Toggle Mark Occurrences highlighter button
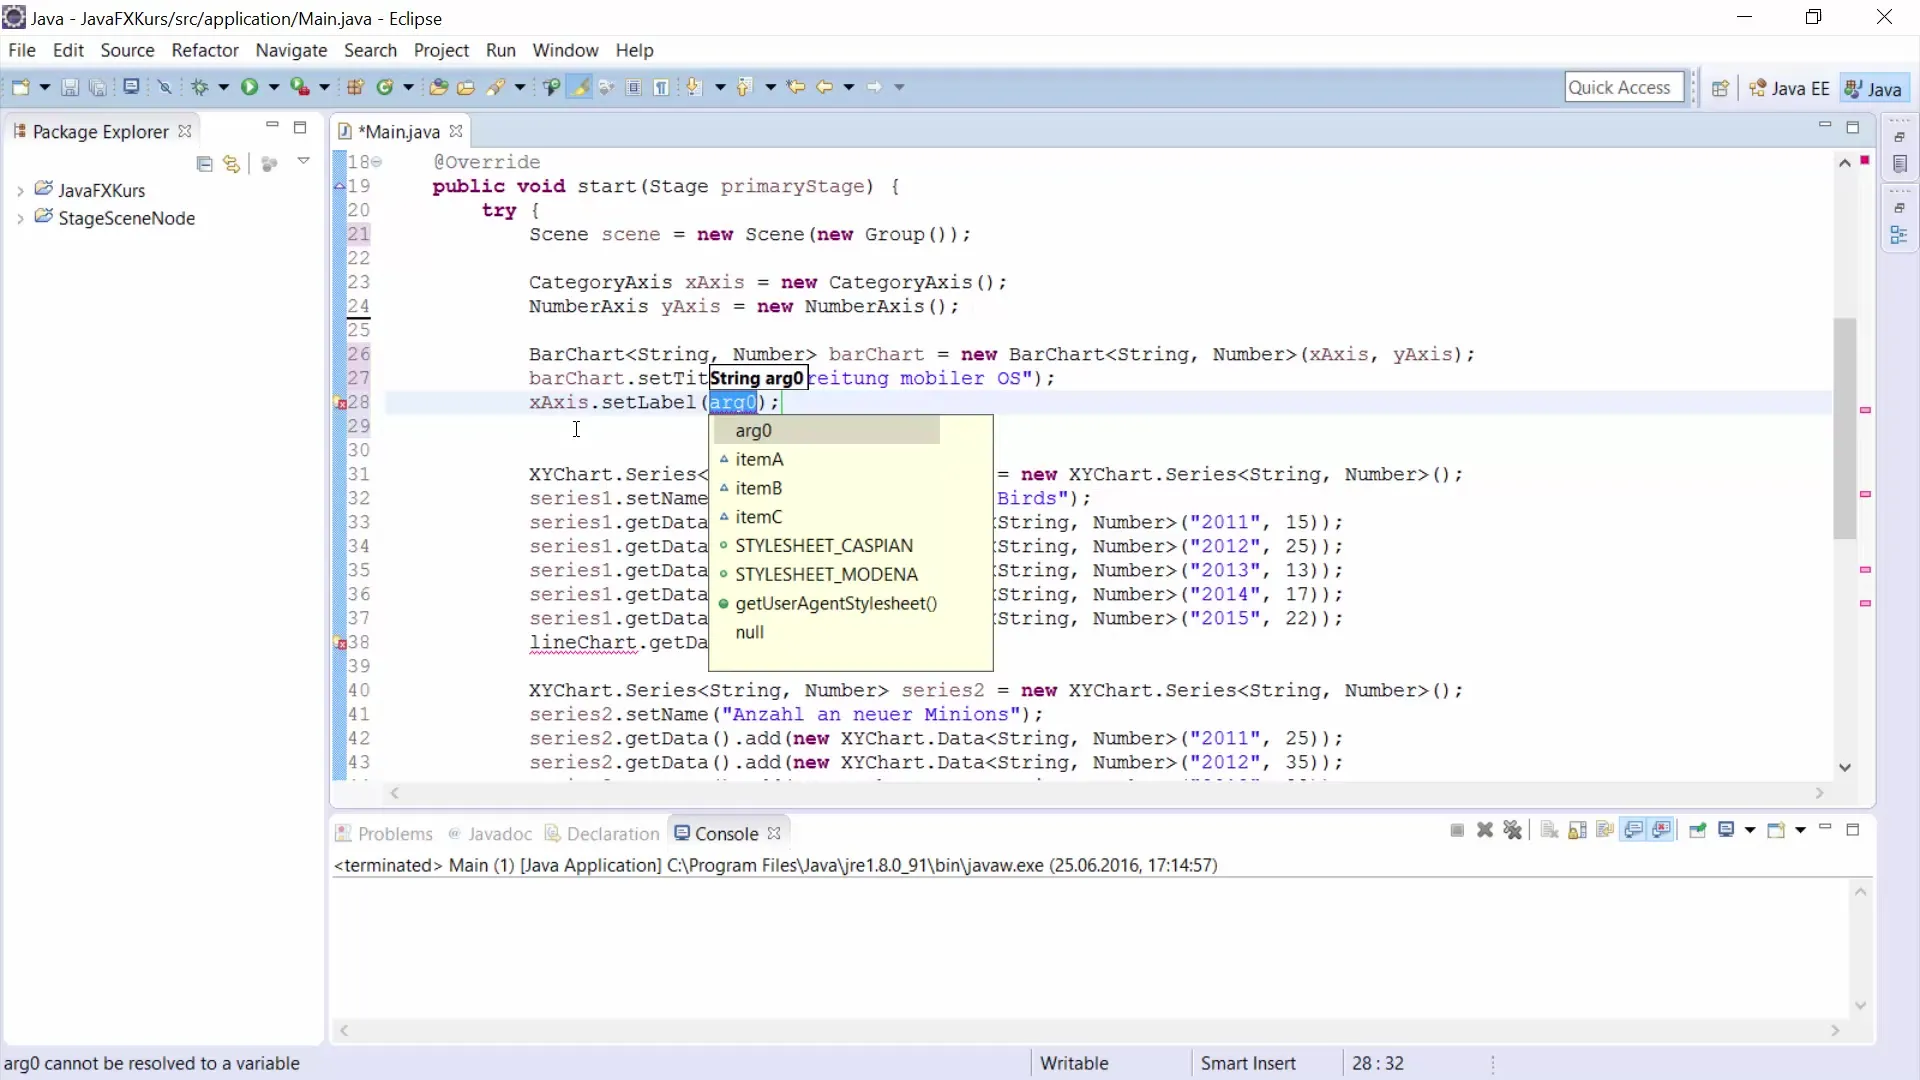Viewport: 1920px width, 1080px height. [x=579, y=88]
